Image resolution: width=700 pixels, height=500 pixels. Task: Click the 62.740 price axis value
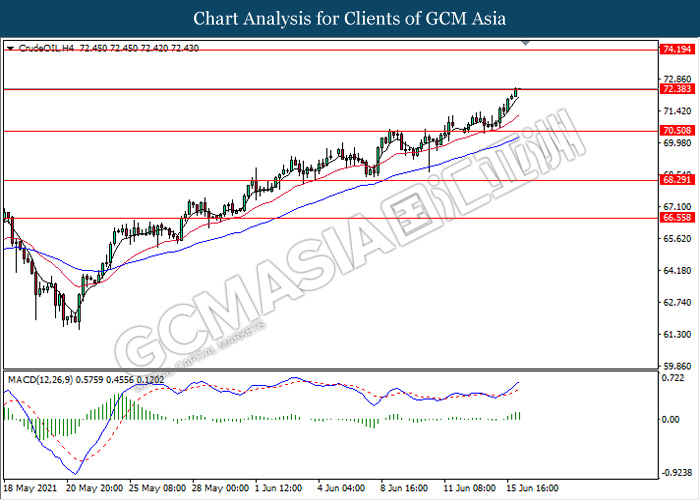(677, 303)
